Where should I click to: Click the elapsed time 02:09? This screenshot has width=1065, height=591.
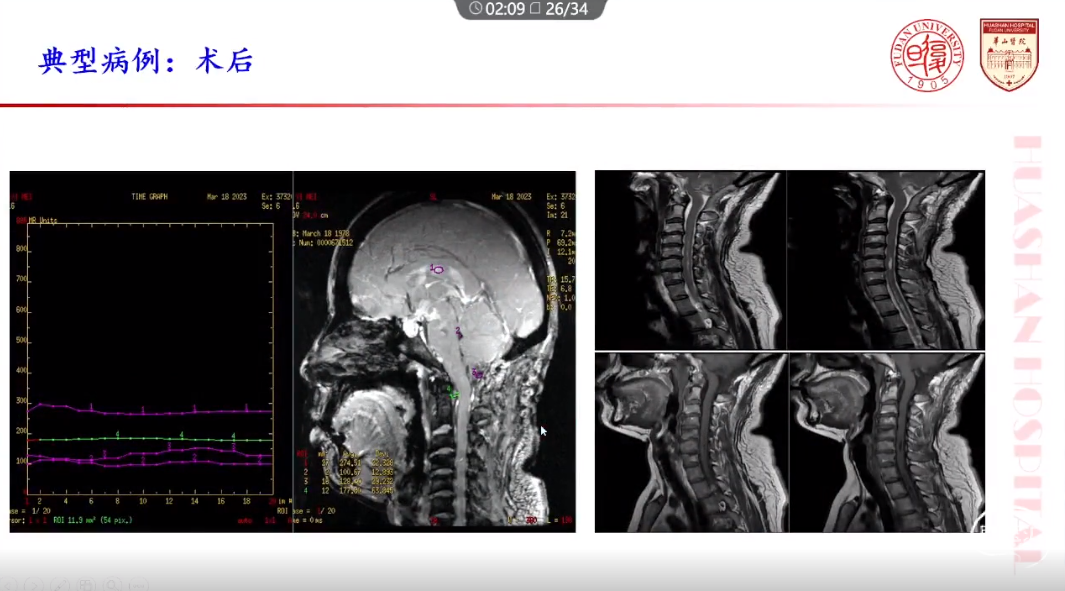pos(505,9)
